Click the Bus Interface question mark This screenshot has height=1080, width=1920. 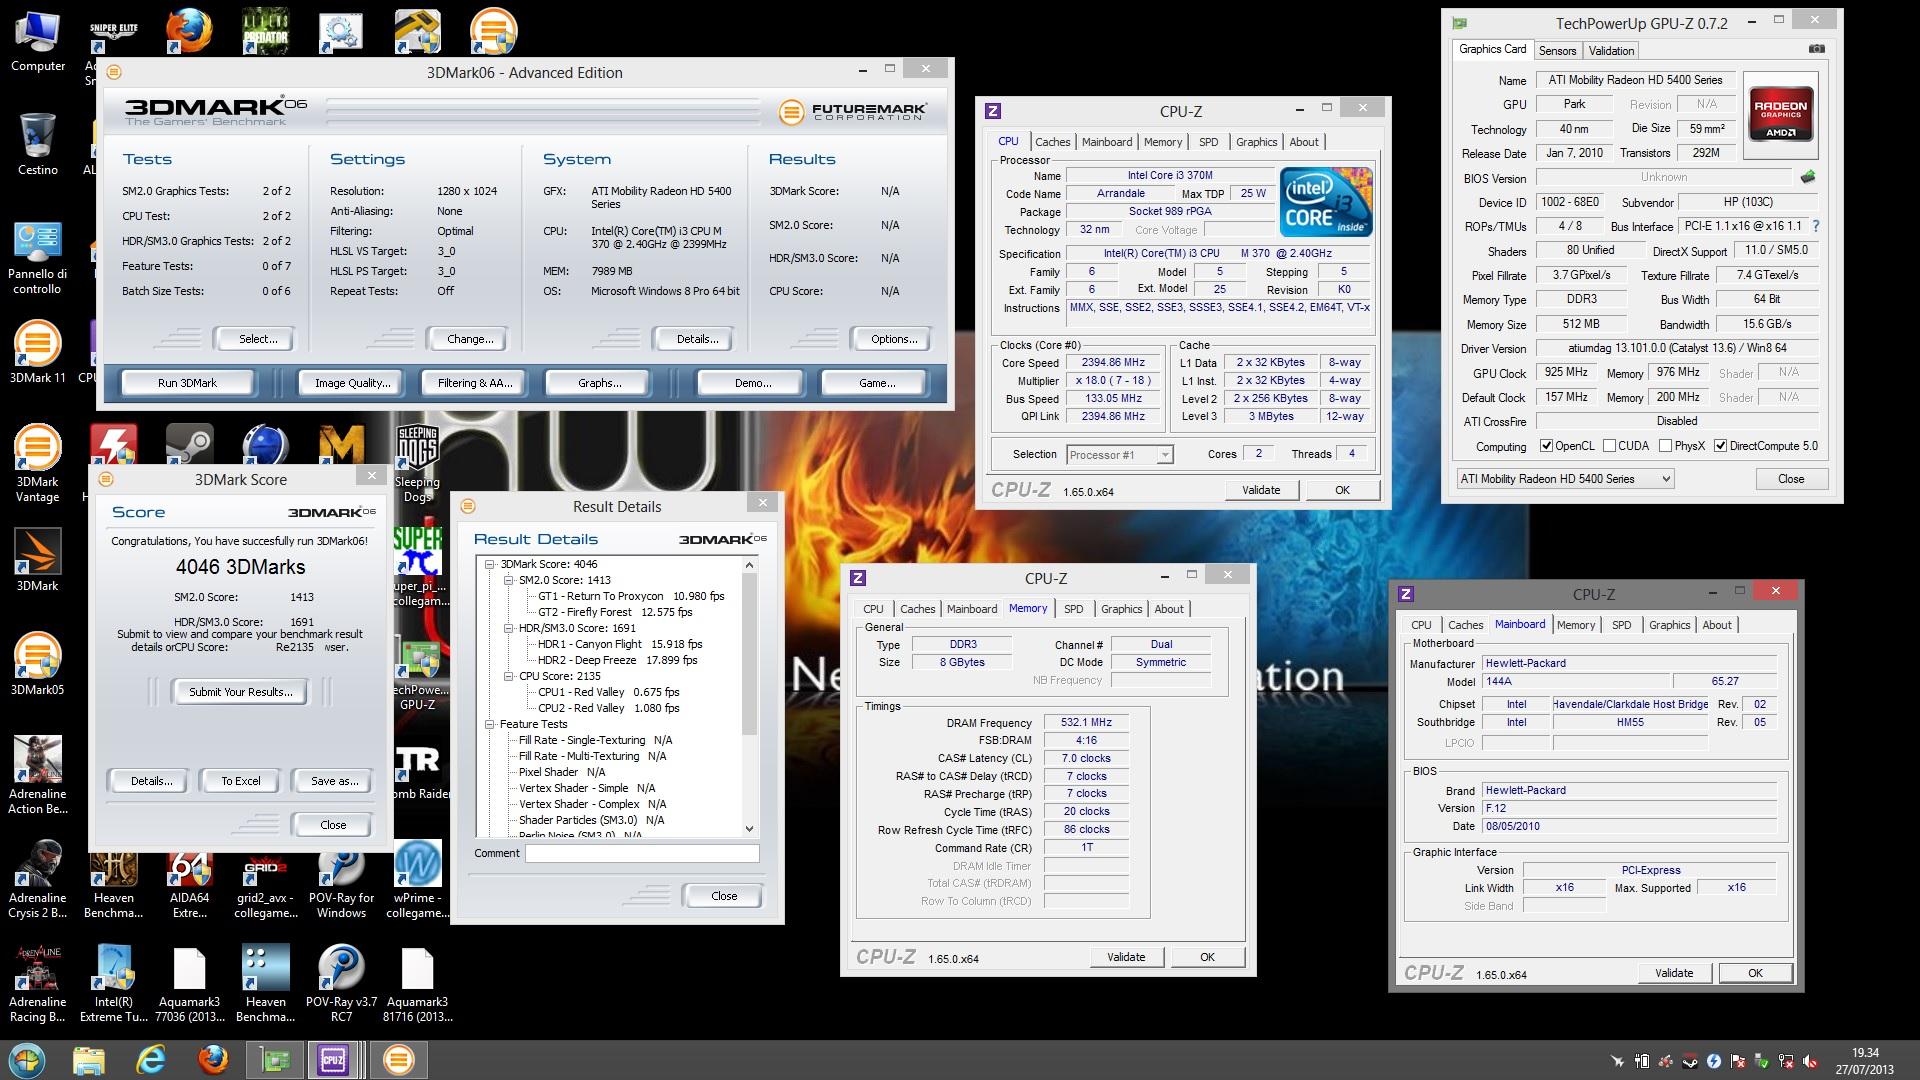(x=1816, y=226)
